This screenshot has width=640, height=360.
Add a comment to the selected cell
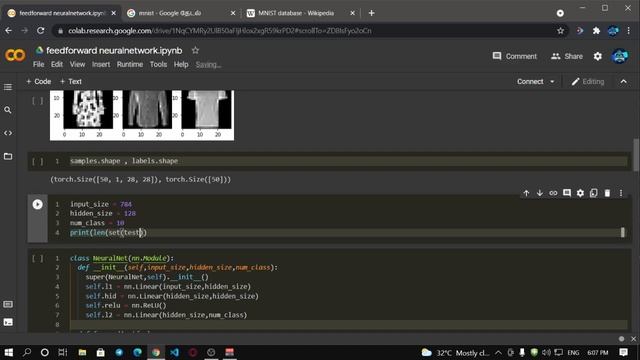click(567, 193)
